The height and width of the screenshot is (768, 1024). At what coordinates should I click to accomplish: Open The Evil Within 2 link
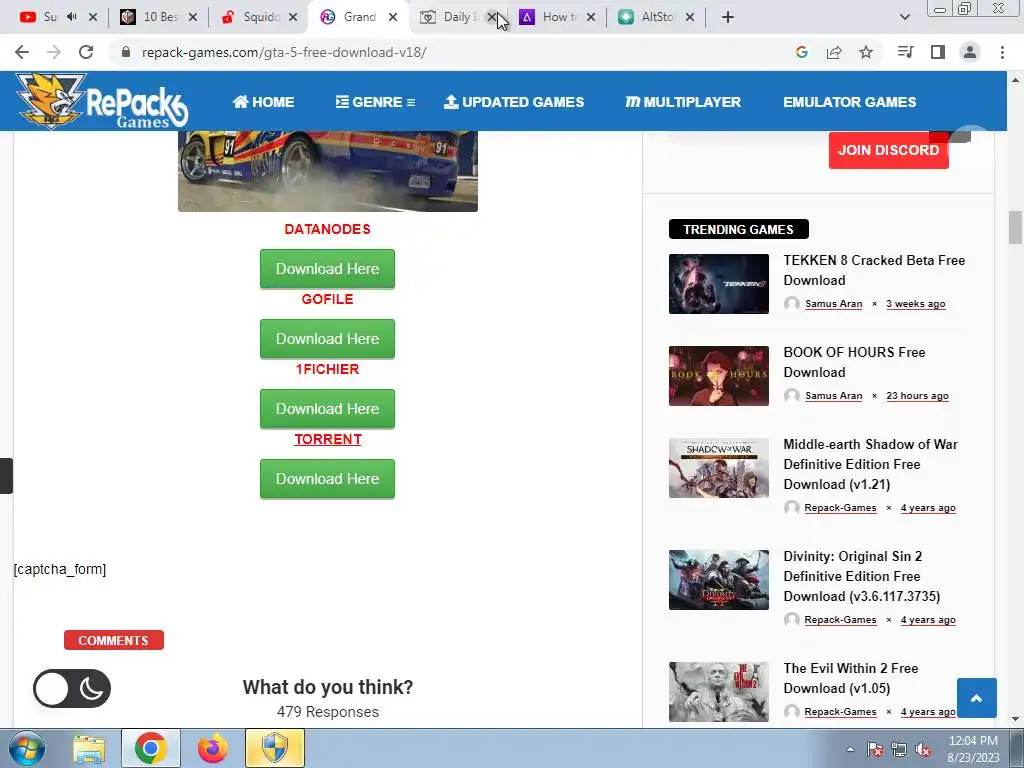coord(850,678)
